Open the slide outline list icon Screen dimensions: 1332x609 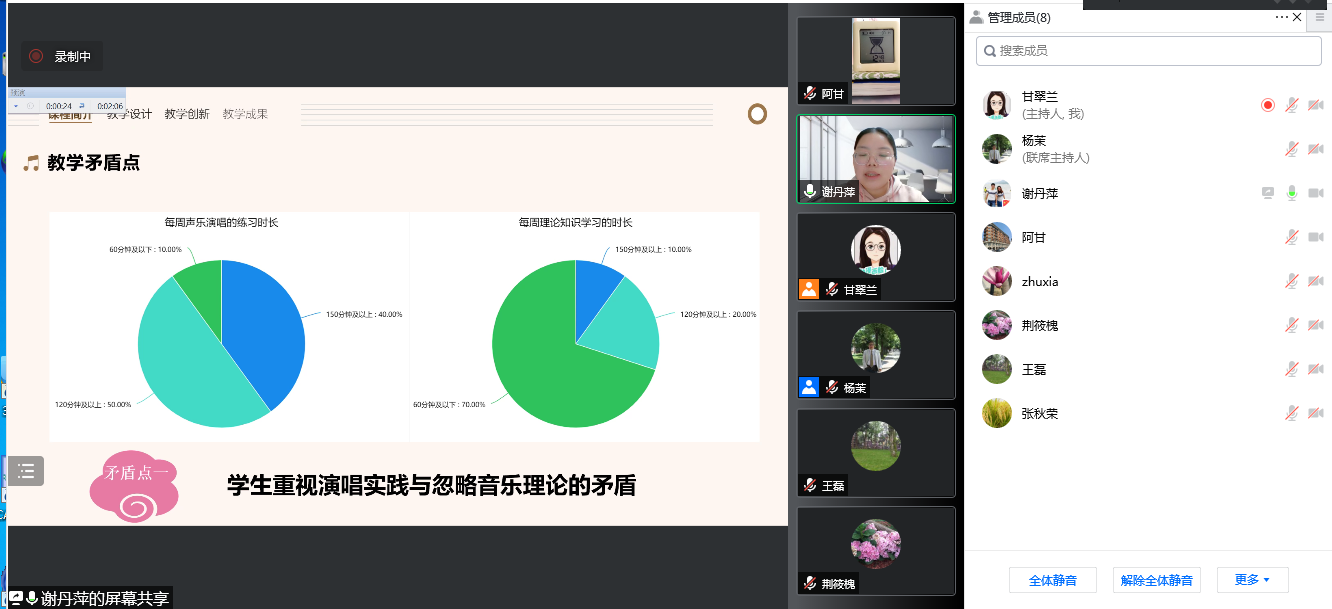pyautogui.click(x=26, y=470)
